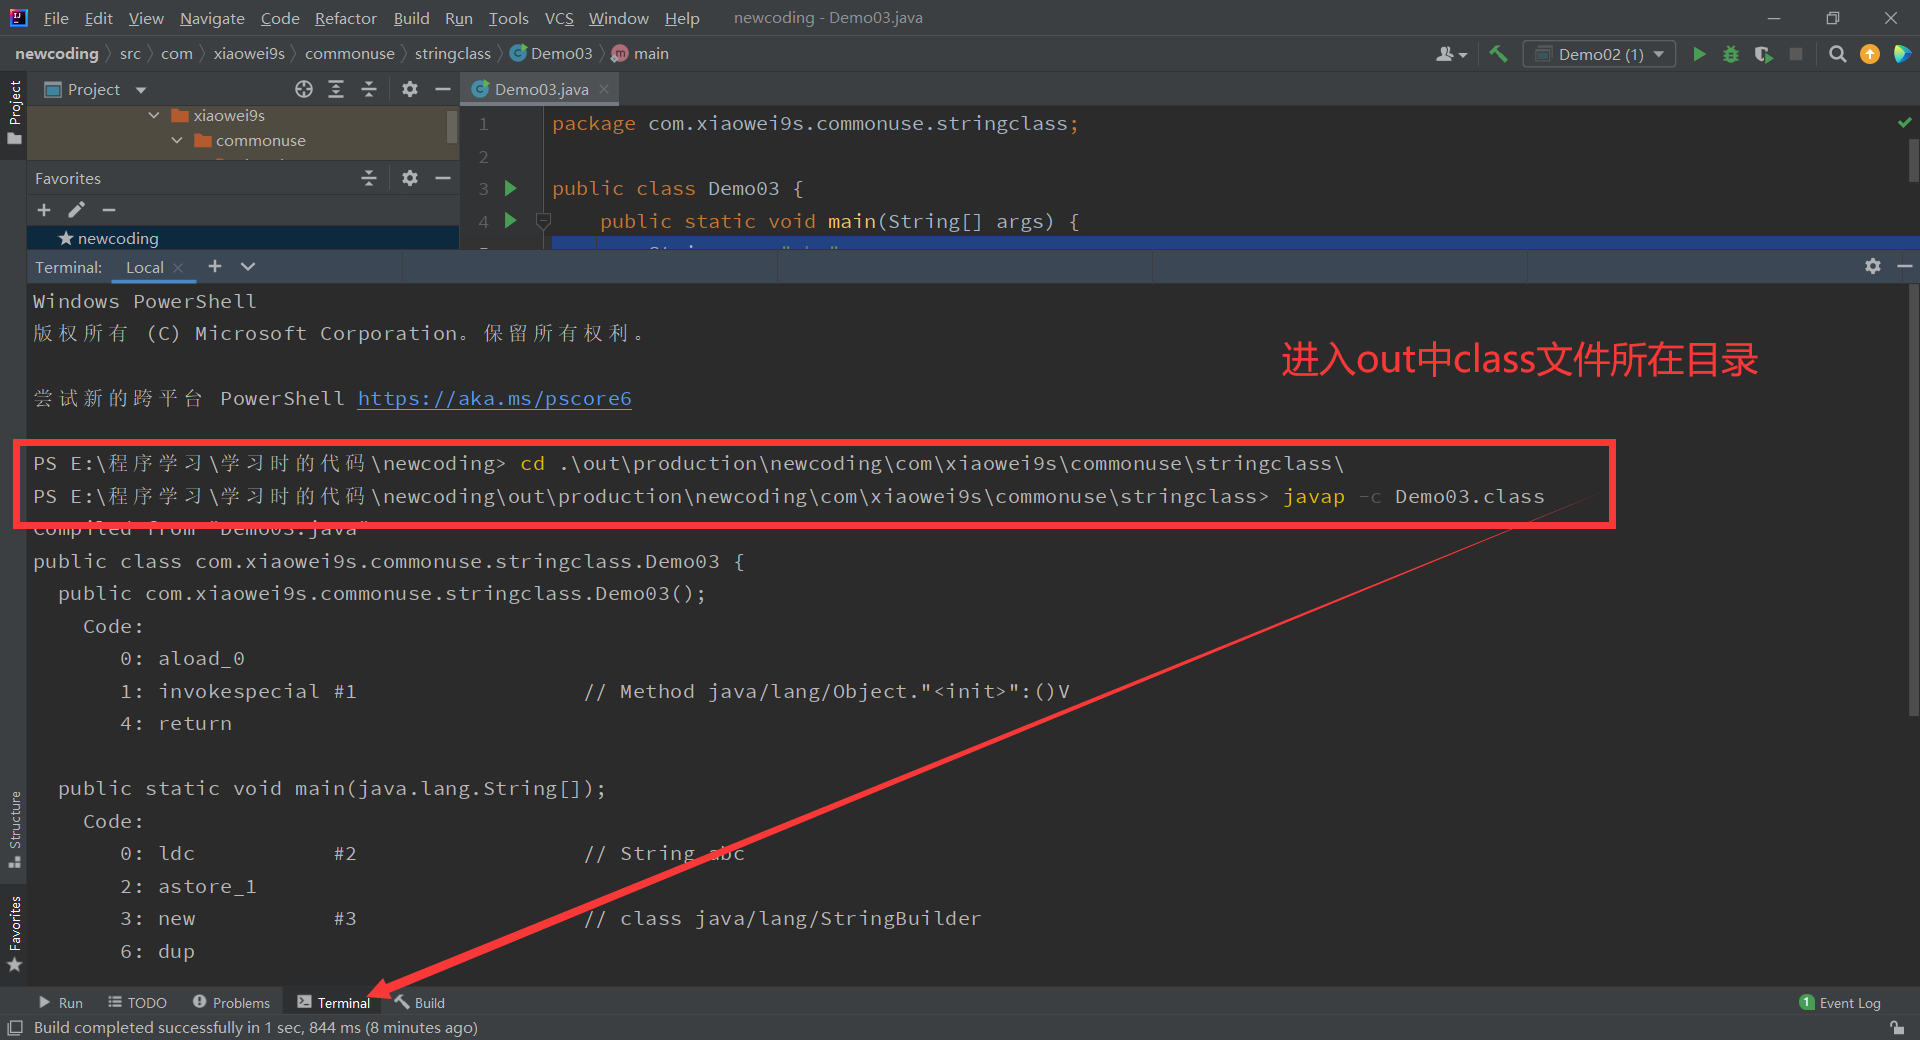Image resolution: width=1920 pixels, height=1040 pixels.
Task: Open the Project view dropdown
Action: pos(141,90)
